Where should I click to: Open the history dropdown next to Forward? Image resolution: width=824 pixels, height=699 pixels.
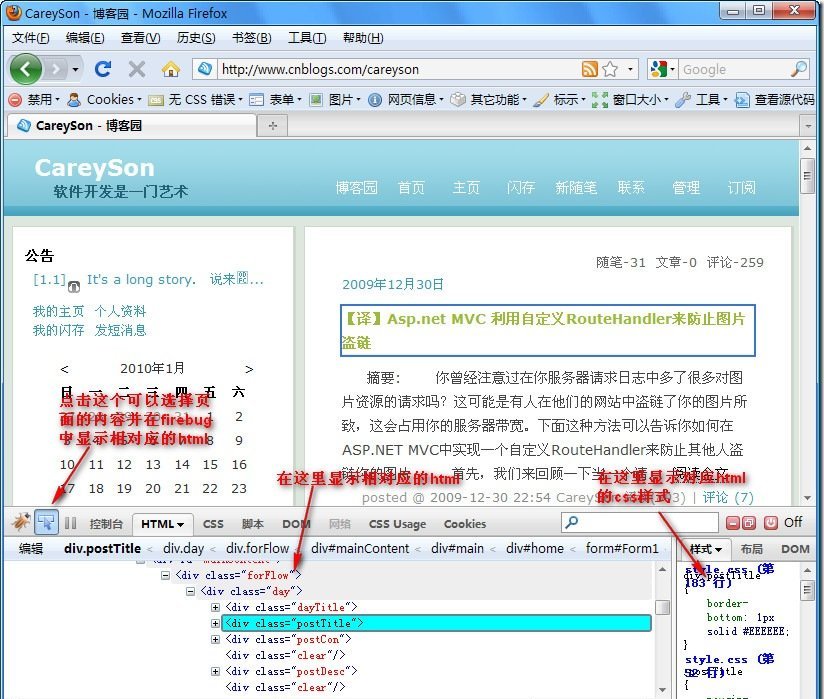(x=76, y=69)
